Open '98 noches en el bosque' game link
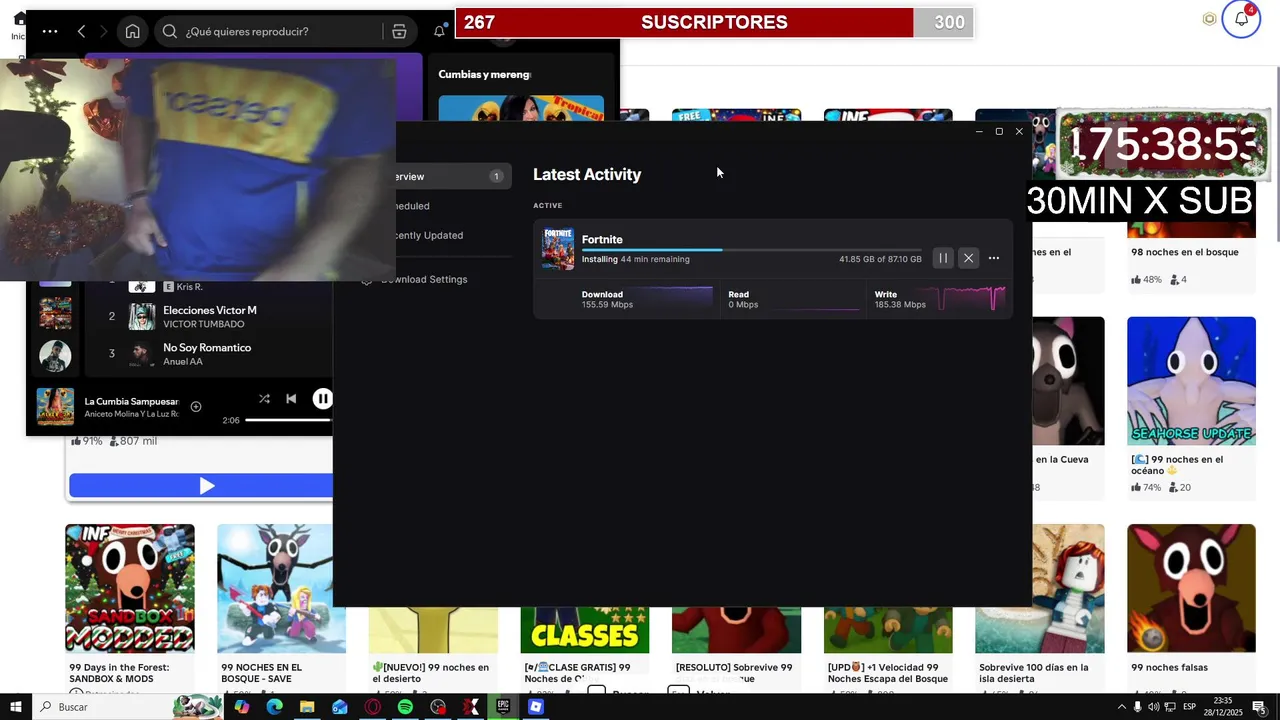This screenshot has height=720, width=1280. pos(1185,252)
